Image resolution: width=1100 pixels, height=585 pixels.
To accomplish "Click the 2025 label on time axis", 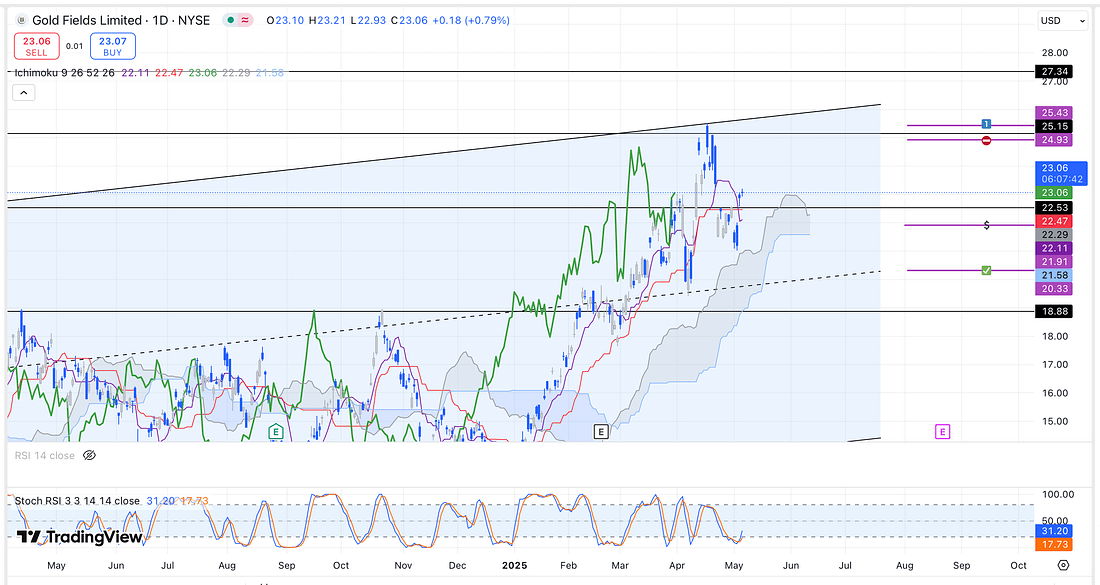I will (x=514, y=565).
